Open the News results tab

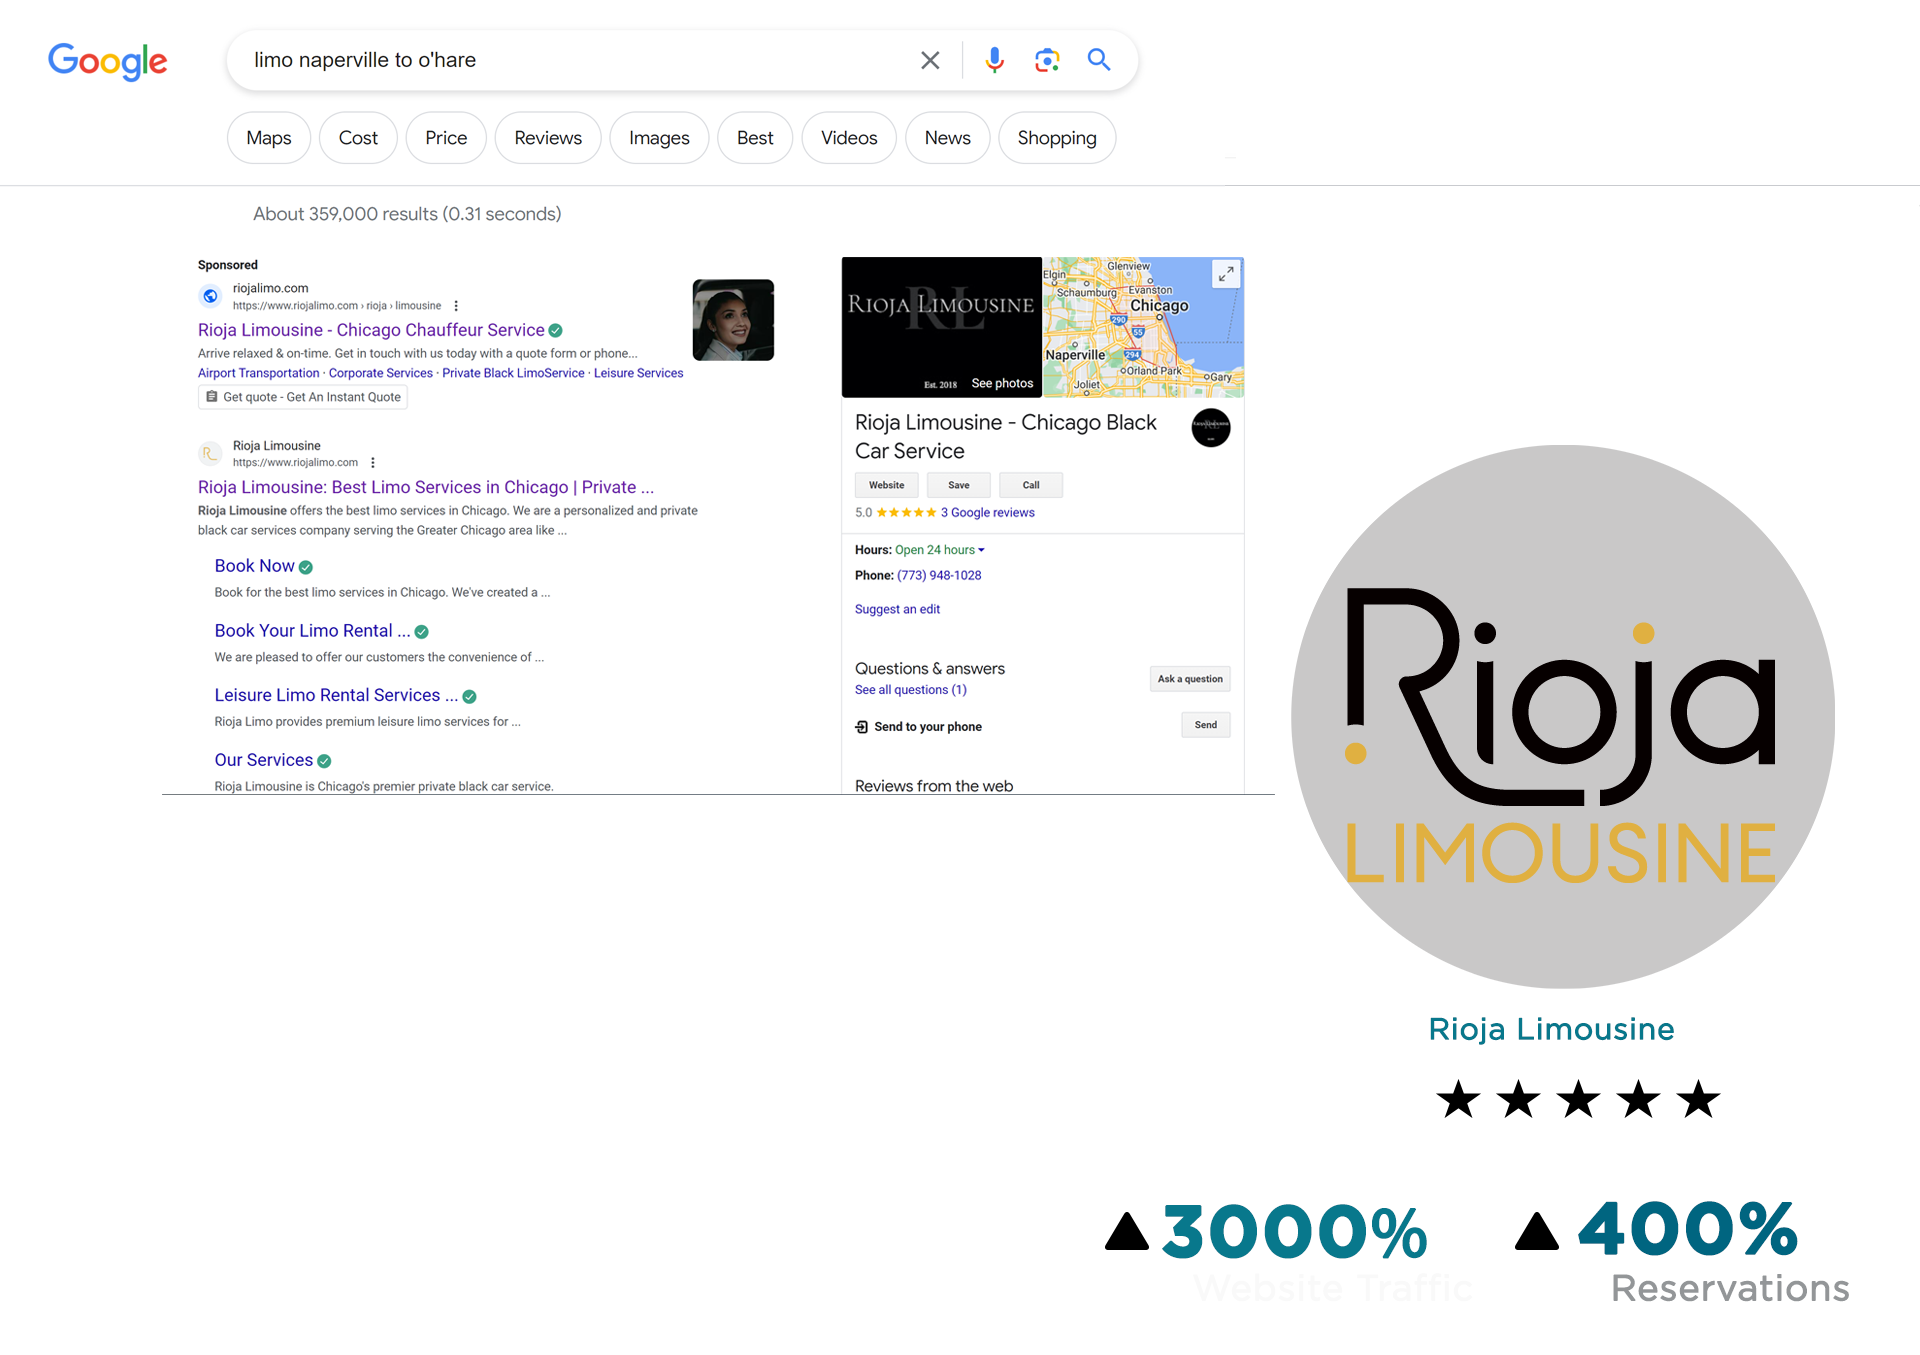coord(947,138)
